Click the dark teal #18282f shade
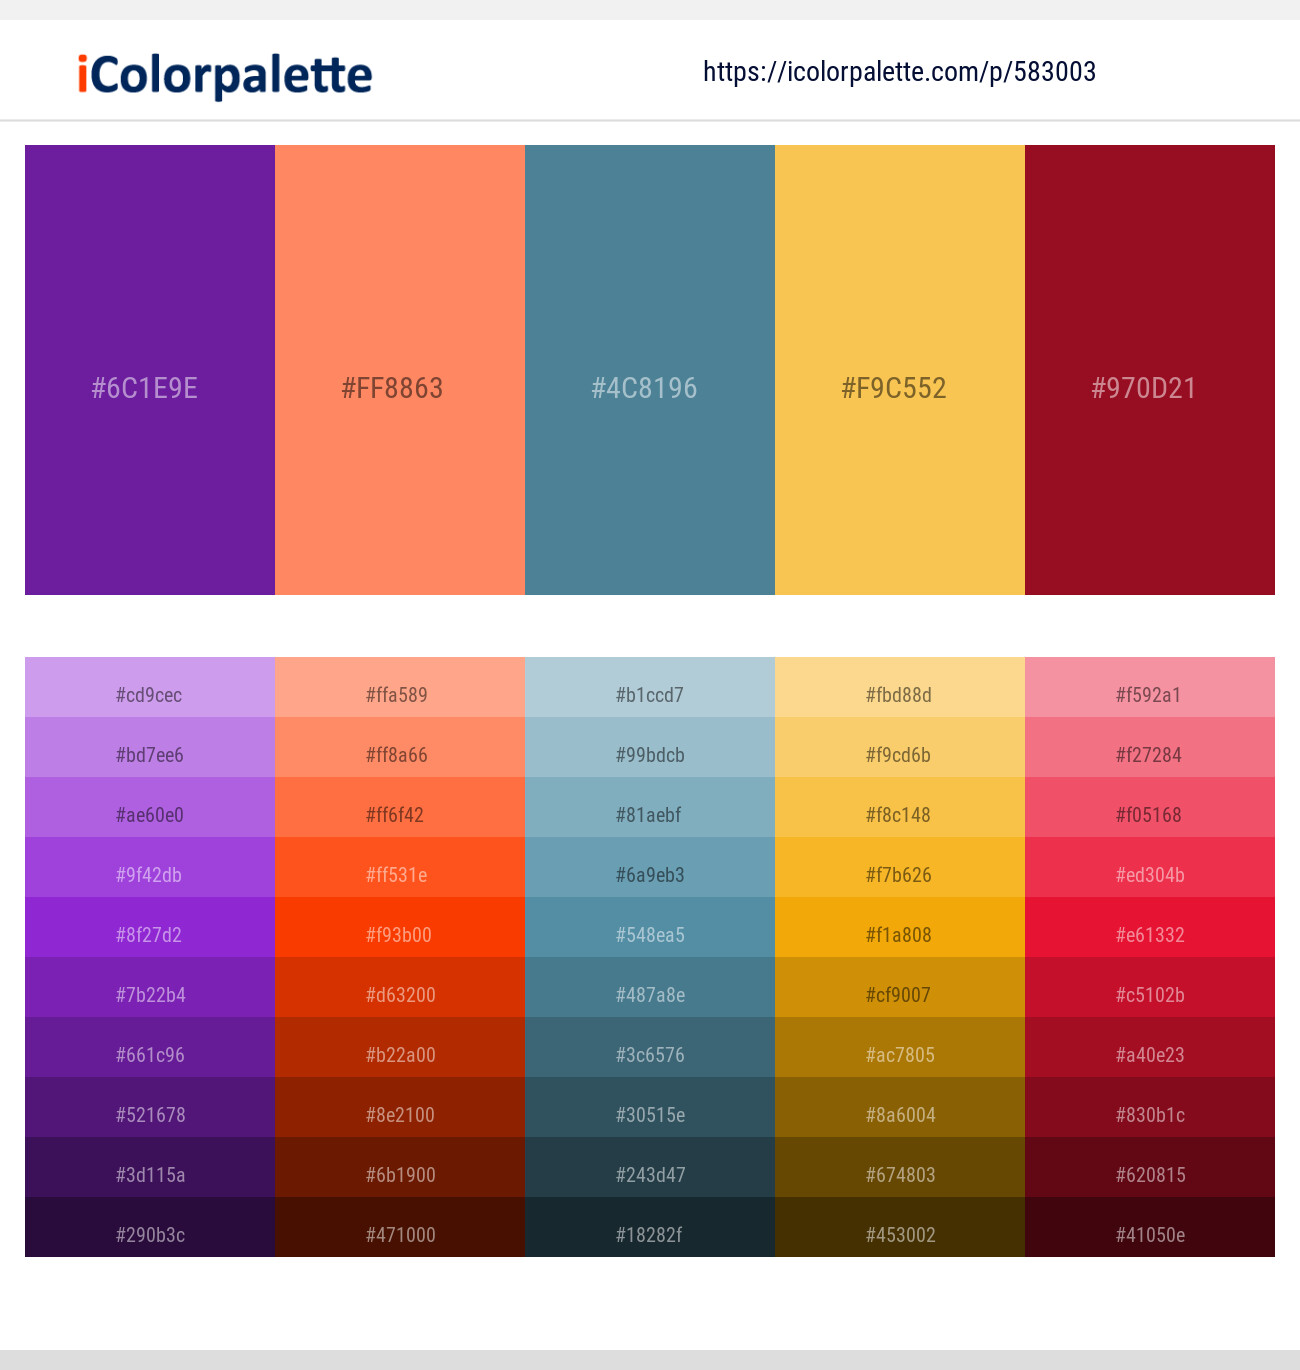 point(649,1235)
